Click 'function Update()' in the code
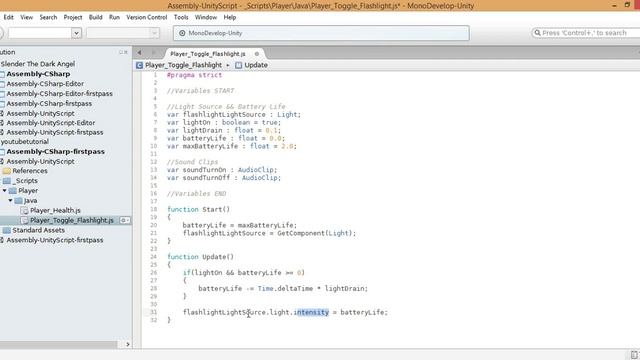This screenshot has width=640, height=360. coord(200,257)
